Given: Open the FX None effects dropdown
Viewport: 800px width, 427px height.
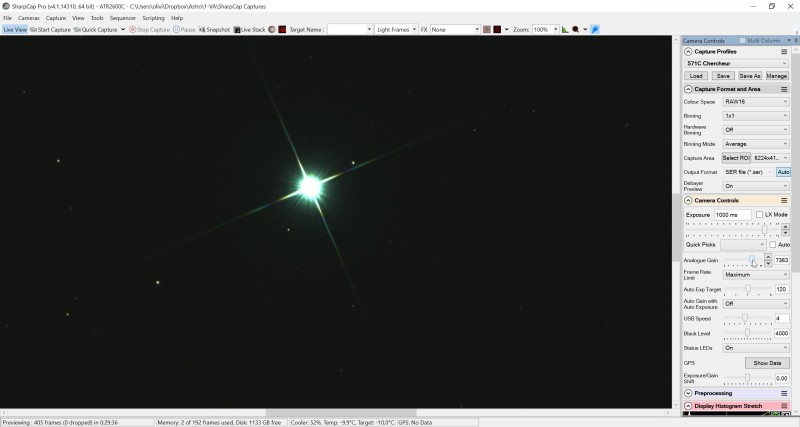Looking at the screenshot, I should [x=455, y=30].
